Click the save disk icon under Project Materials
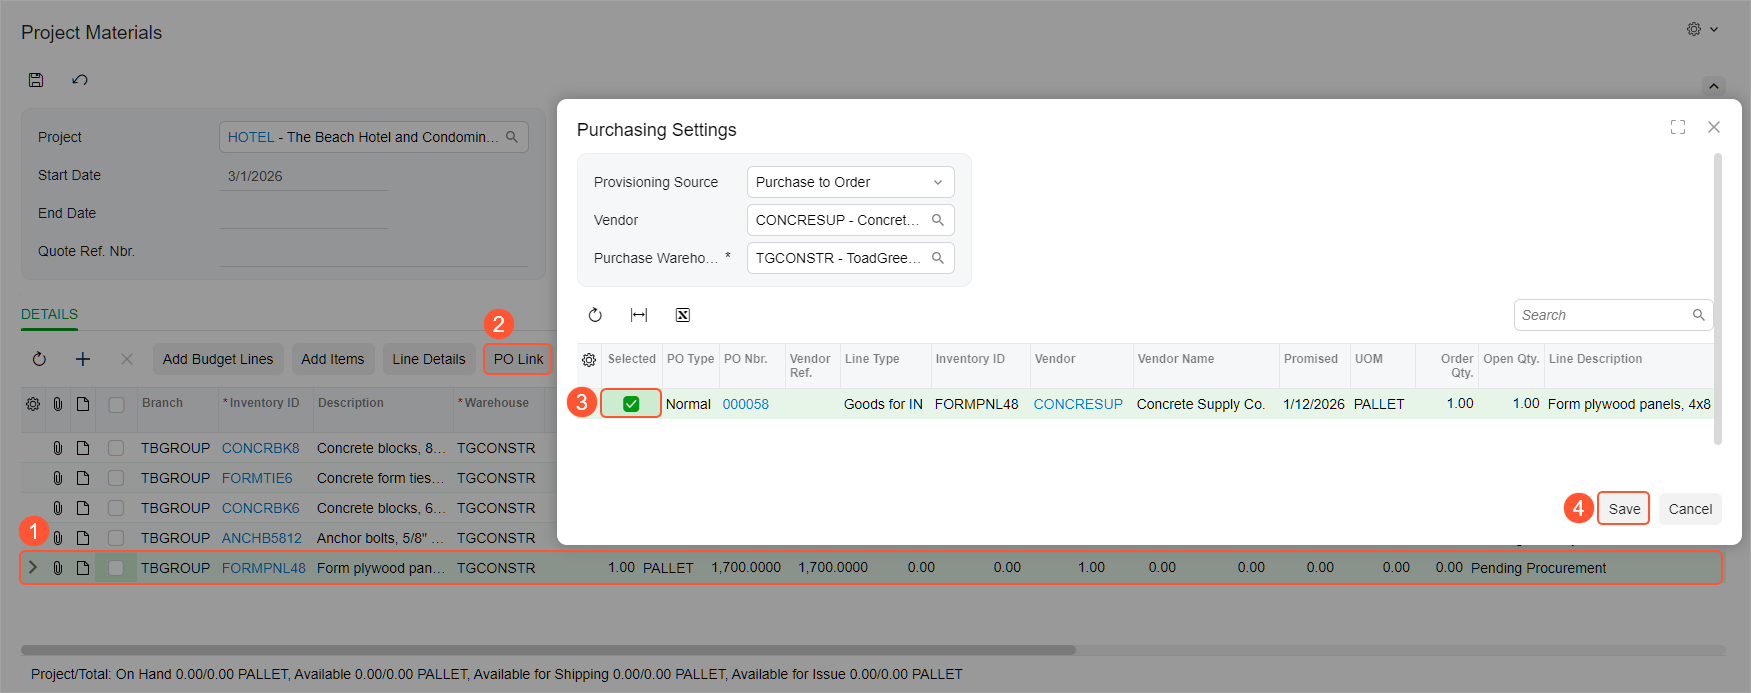1751x693 pixels. [36, 80]
